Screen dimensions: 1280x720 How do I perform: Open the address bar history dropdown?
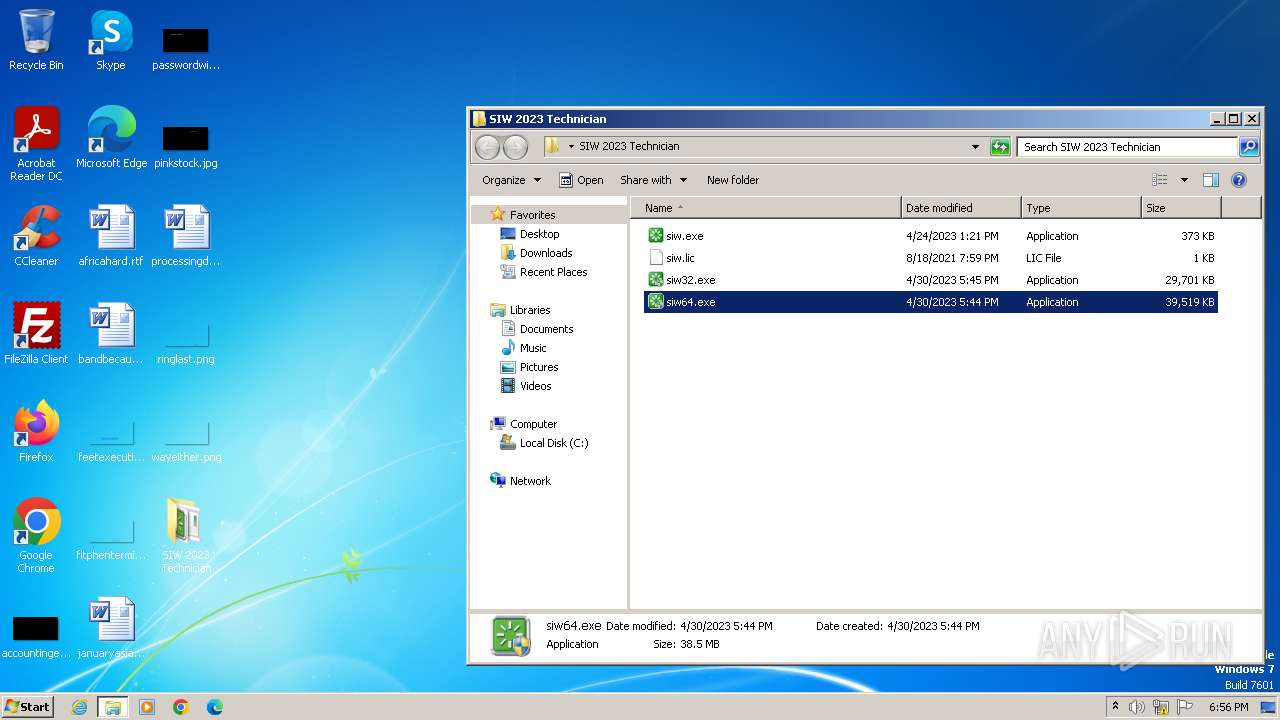click(975, 147)
